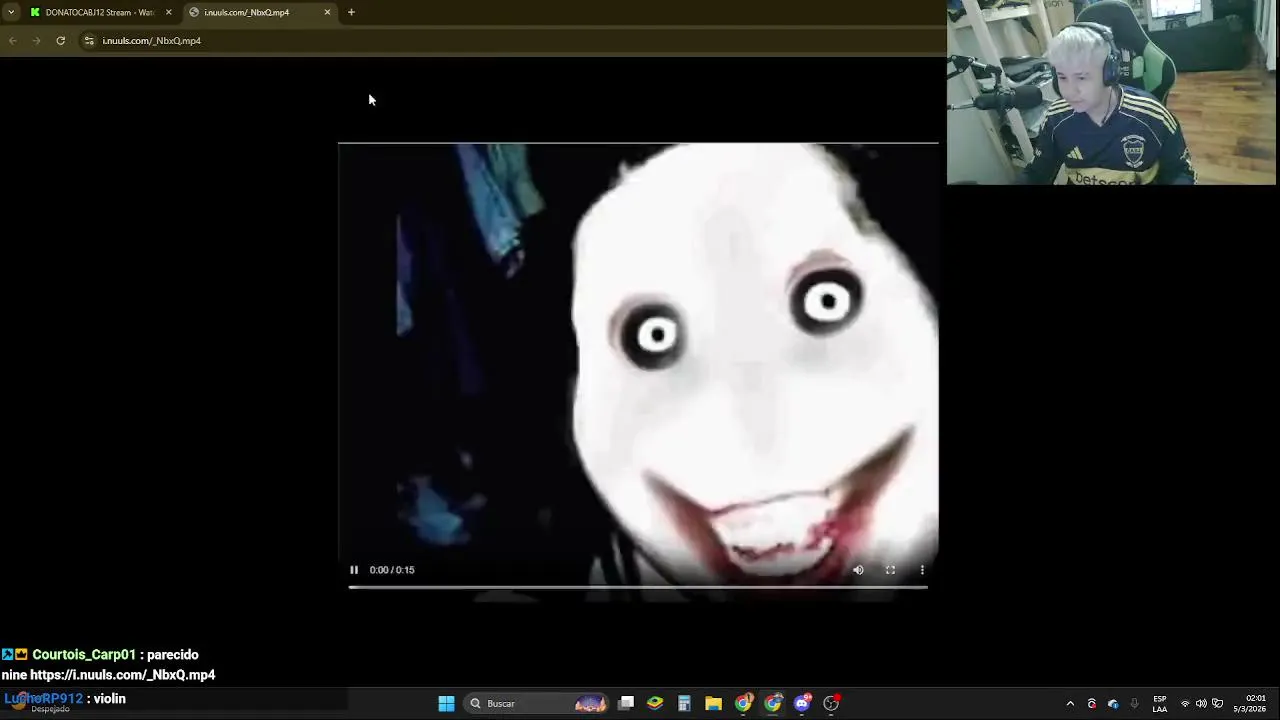Click the chat word "violin"

point(110,699)
